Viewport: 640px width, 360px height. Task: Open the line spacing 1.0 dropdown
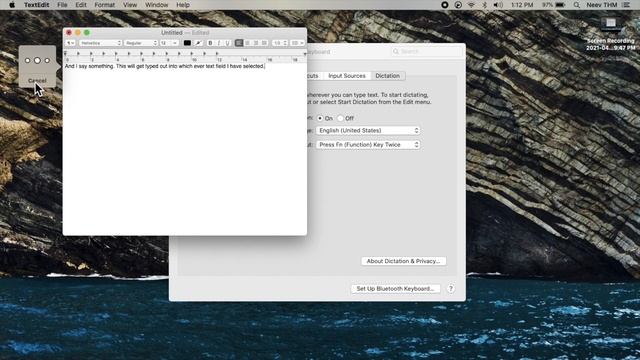click(x=280, y=43)
